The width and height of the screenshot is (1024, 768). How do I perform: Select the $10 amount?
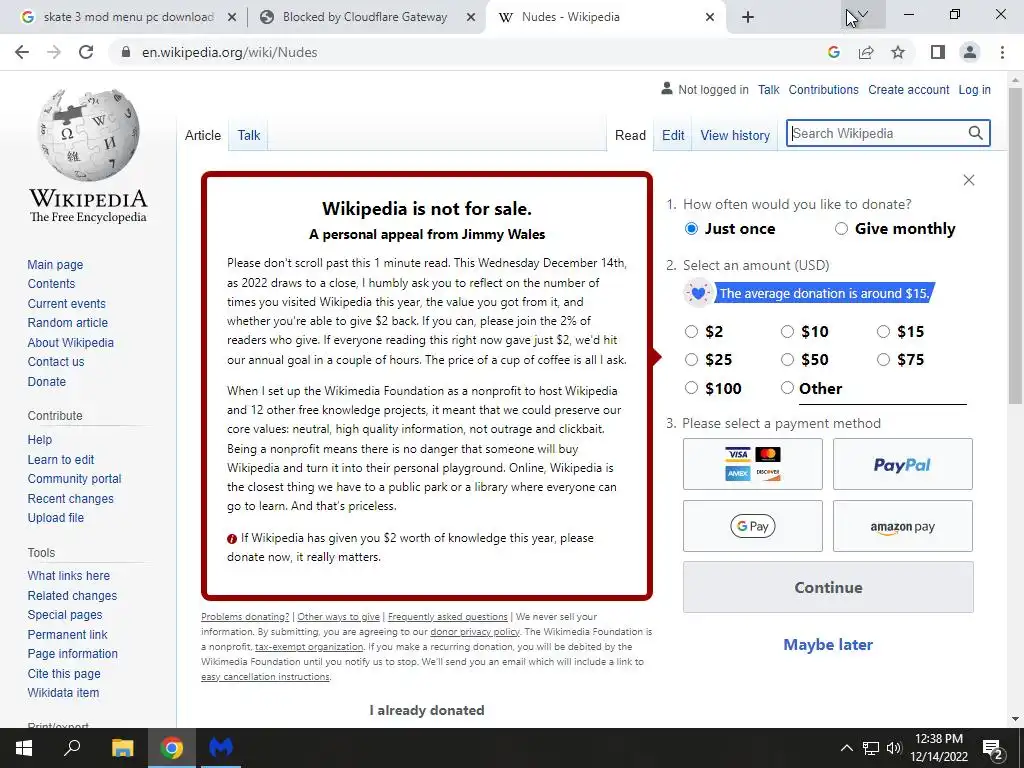[787, 332]
